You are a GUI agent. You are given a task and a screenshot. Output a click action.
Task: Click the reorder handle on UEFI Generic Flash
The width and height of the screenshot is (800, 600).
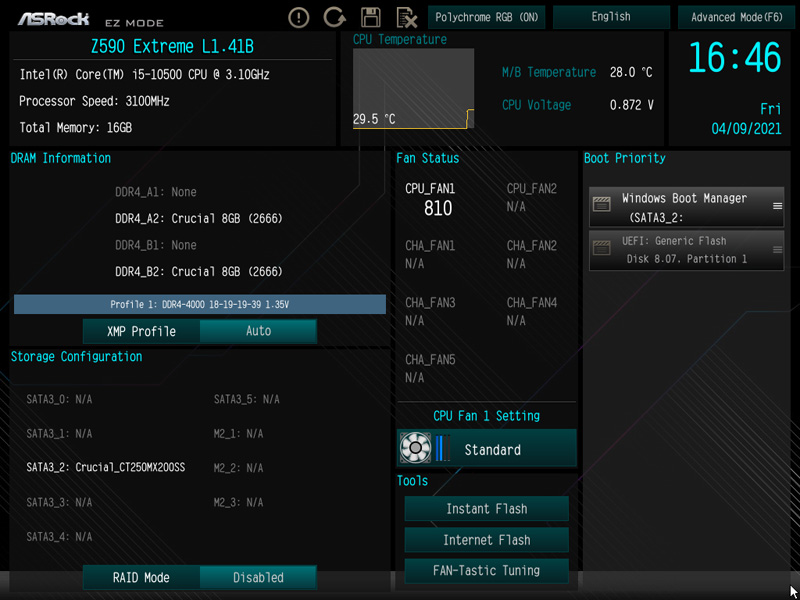[x=778, y=249]
